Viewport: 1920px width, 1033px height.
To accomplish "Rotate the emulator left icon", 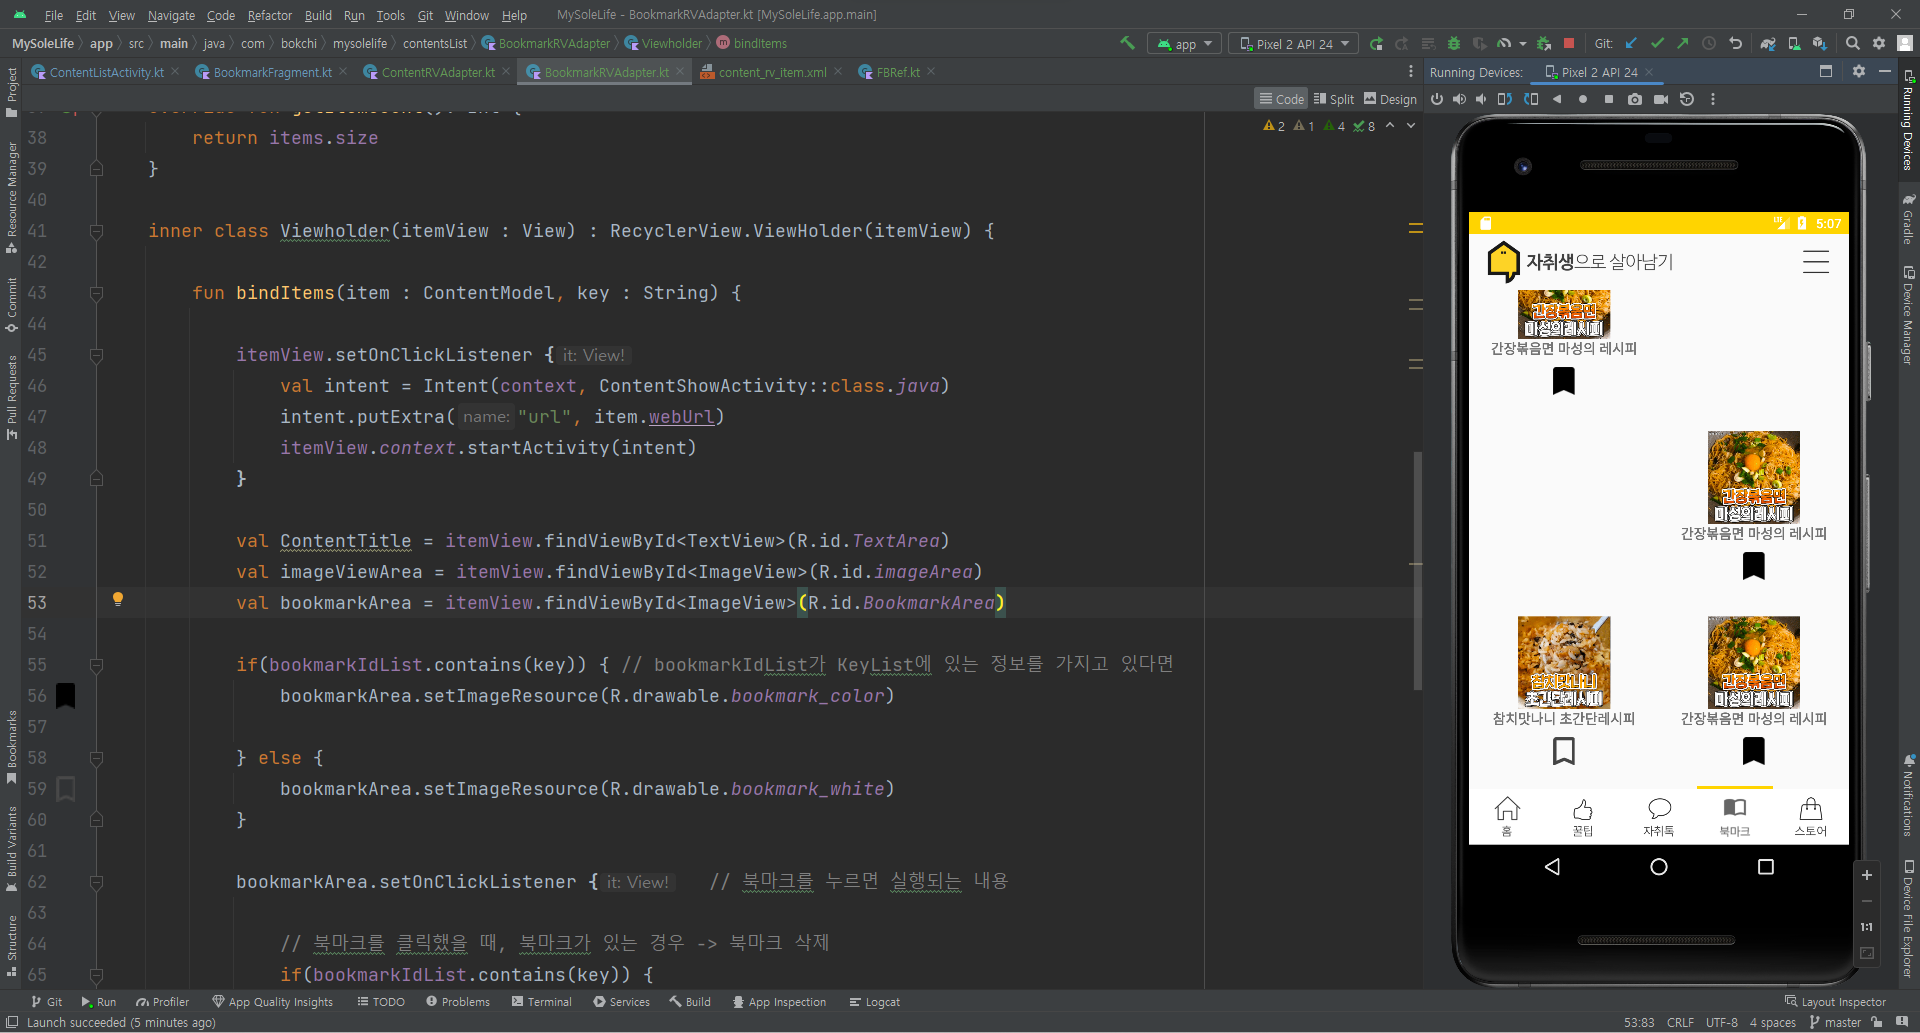I will coord(1504,99).
